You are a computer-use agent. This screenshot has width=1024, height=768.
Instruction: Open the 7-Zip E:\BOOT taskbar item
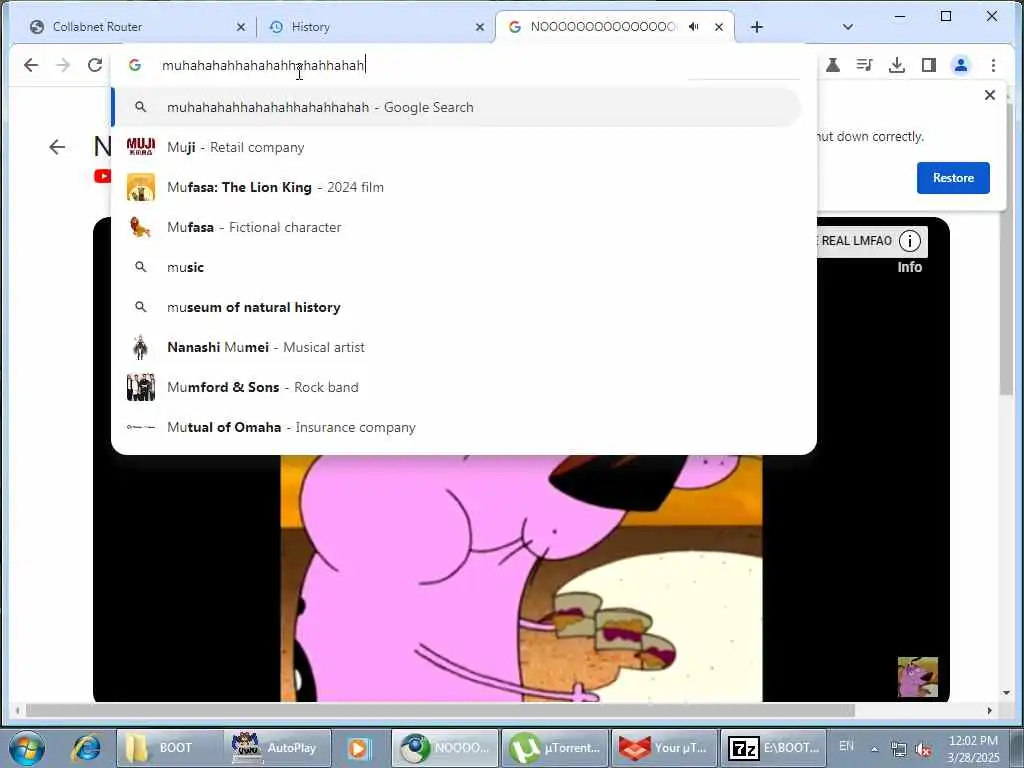[774, 748]
